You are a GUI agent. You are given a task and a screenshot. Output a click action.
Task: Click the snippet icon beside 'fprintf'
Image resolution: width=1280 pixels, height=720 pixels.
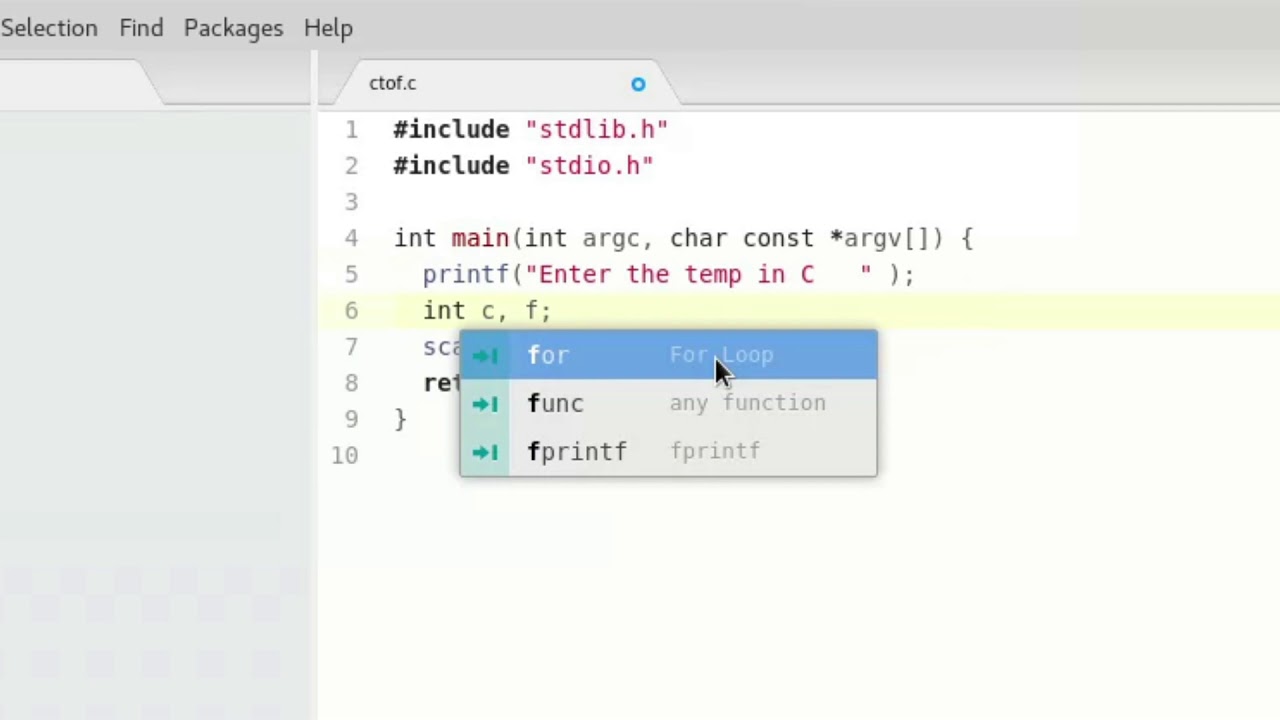485,452
